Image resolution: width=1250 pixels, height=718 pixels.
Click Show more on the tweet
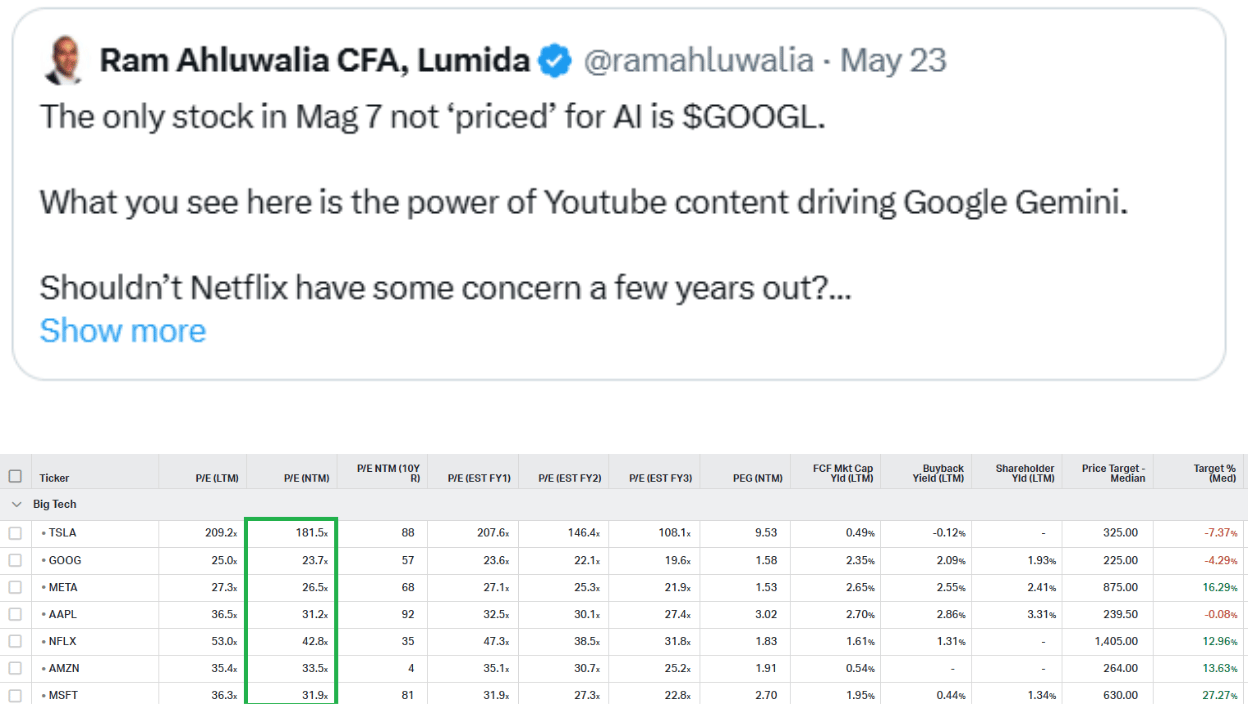pyautogui.click(x=123, y=330)
